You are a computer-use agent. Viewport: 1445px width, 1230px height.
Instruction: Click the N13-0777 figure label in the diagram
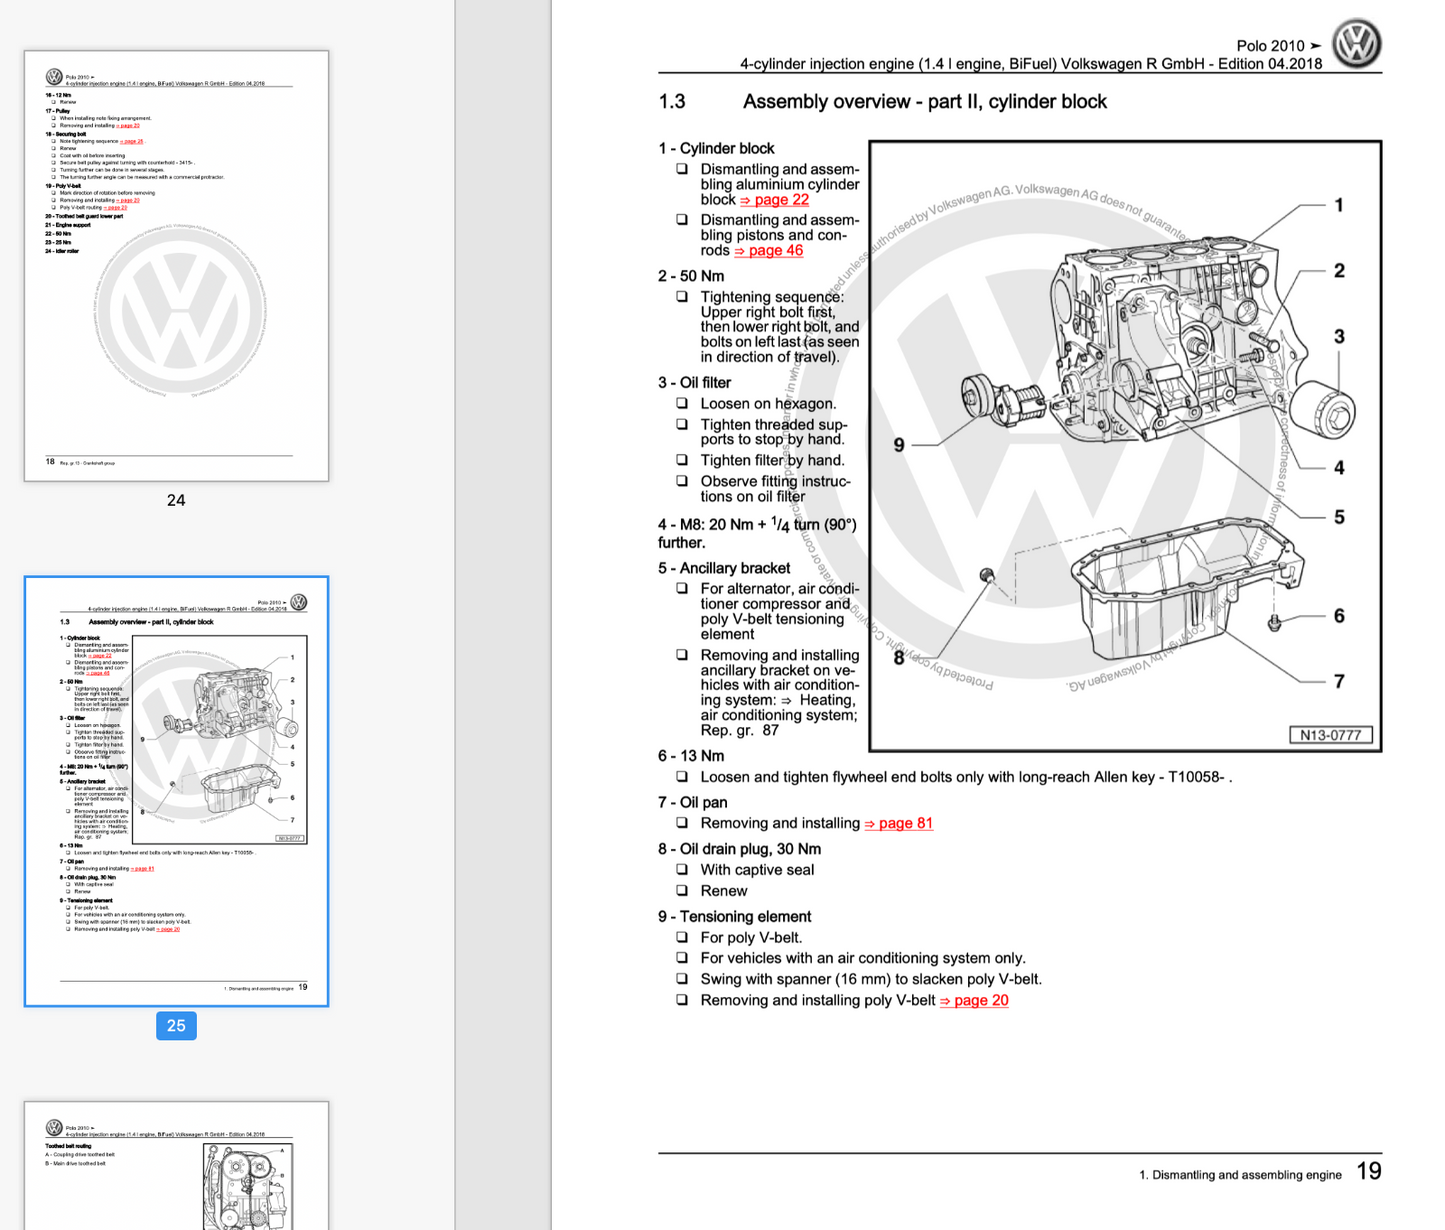coord(1330,735)
